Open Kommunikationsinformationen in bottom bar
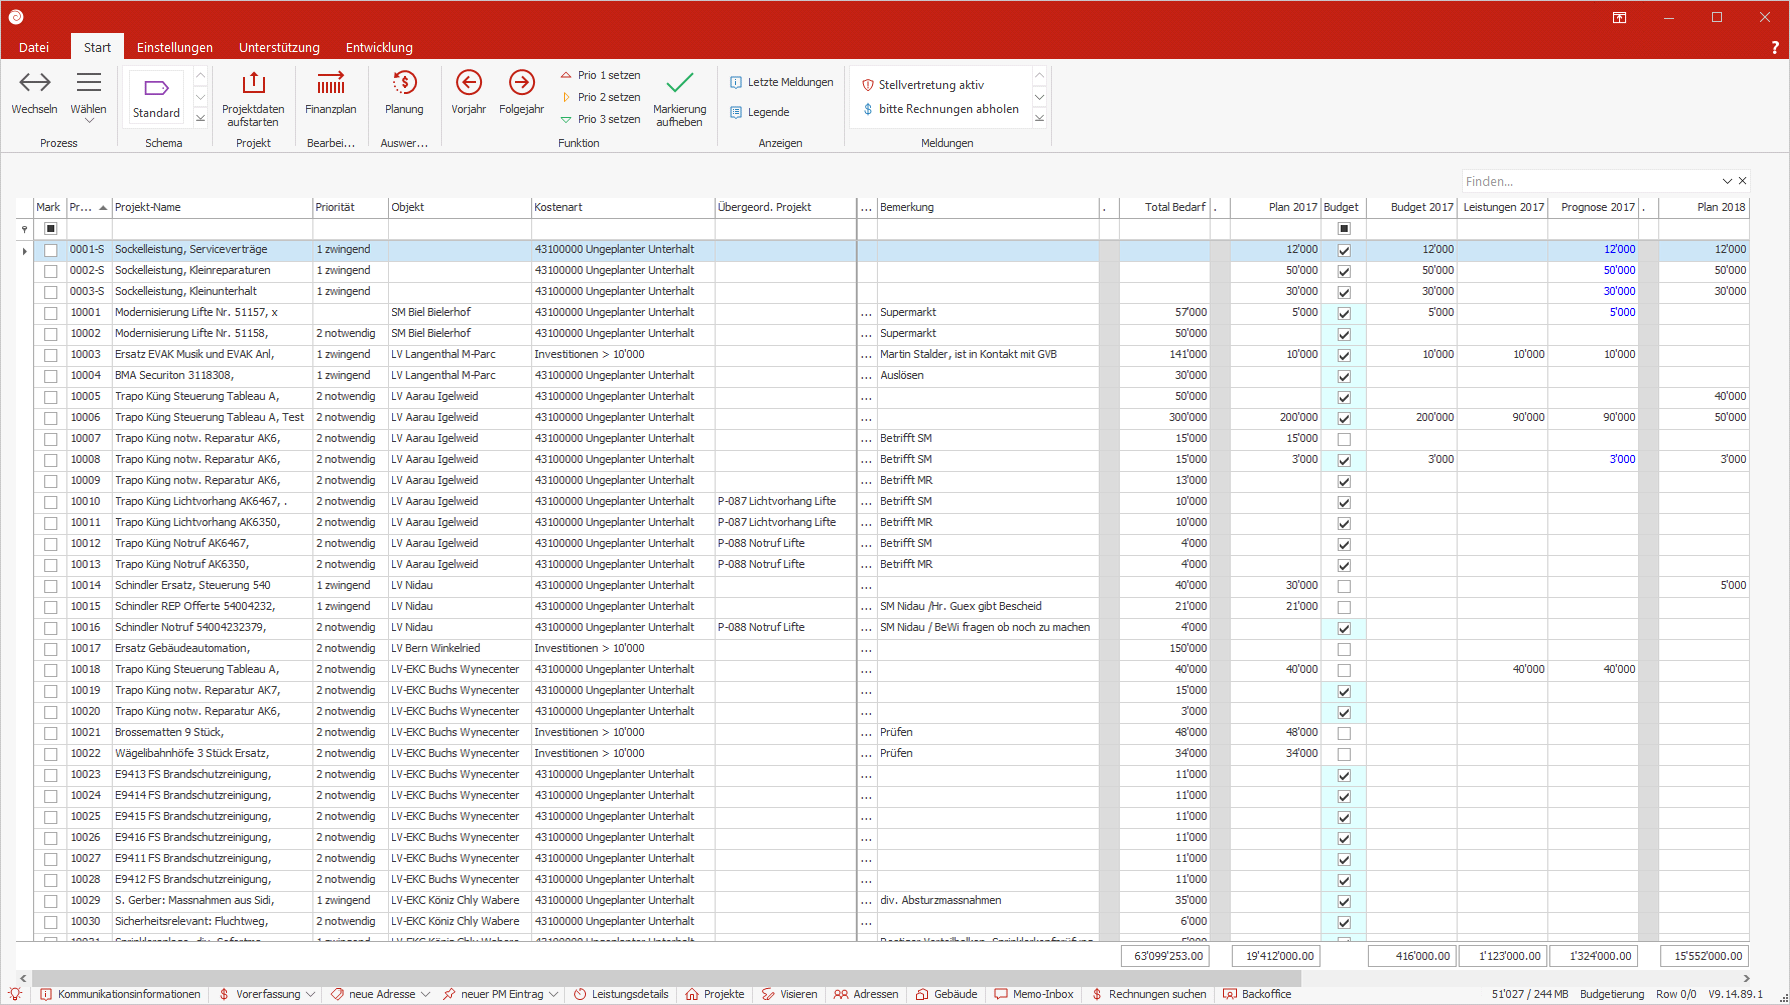The width and height of the screenshot is (1790, 1005). coord(120,994)
